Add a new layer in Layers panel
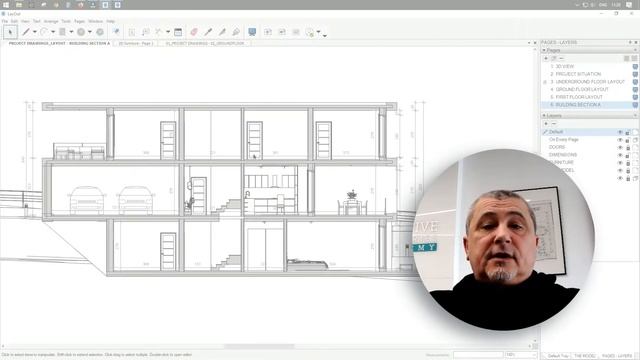This screenshot has width=640, height=360. click(546, 124)
